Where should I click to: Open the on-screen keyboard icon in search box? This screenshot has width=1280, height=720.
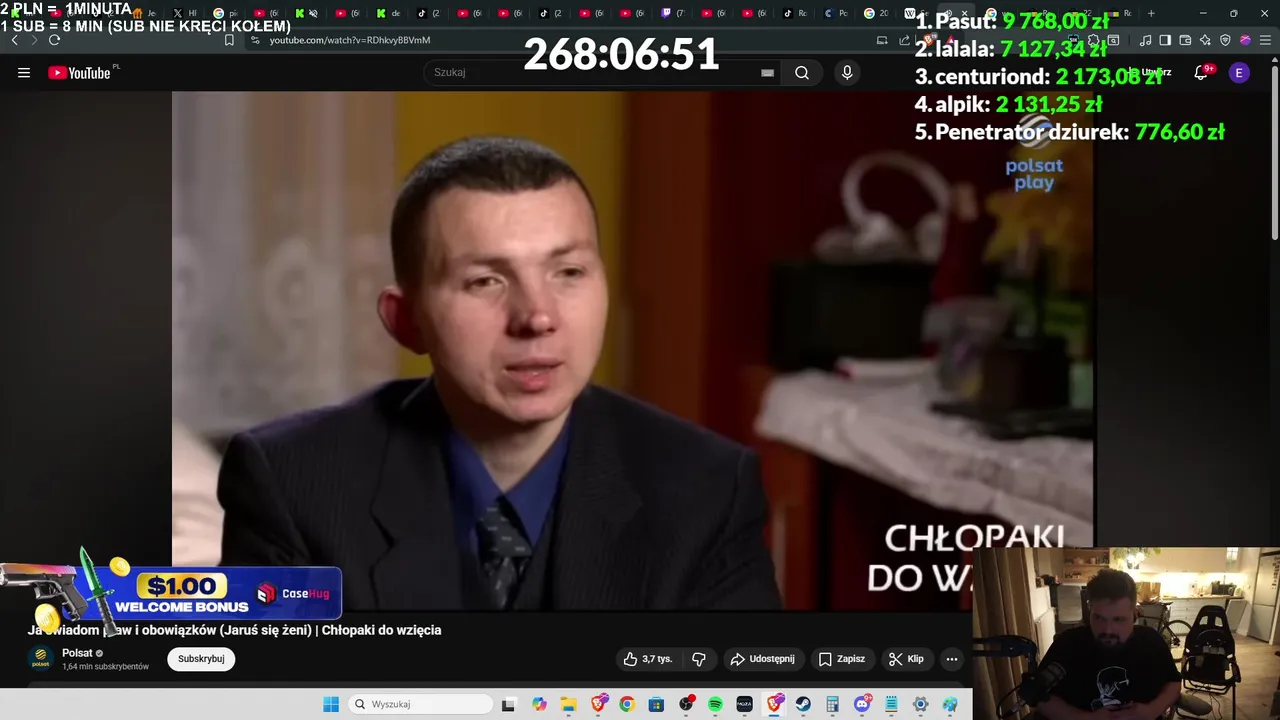click(x=767, y=72)
